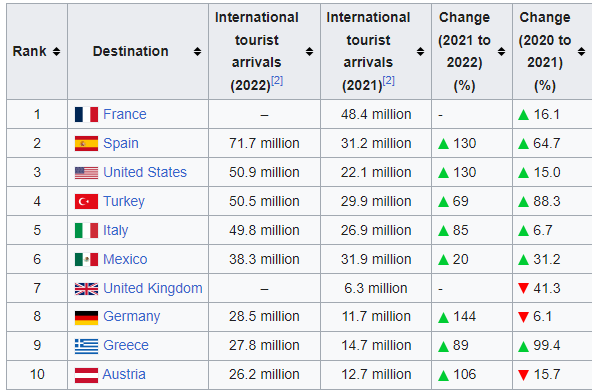Sort by Change 2020 to 2021 arrows
This screenshot has height=391, width=592.
point(581,51)
